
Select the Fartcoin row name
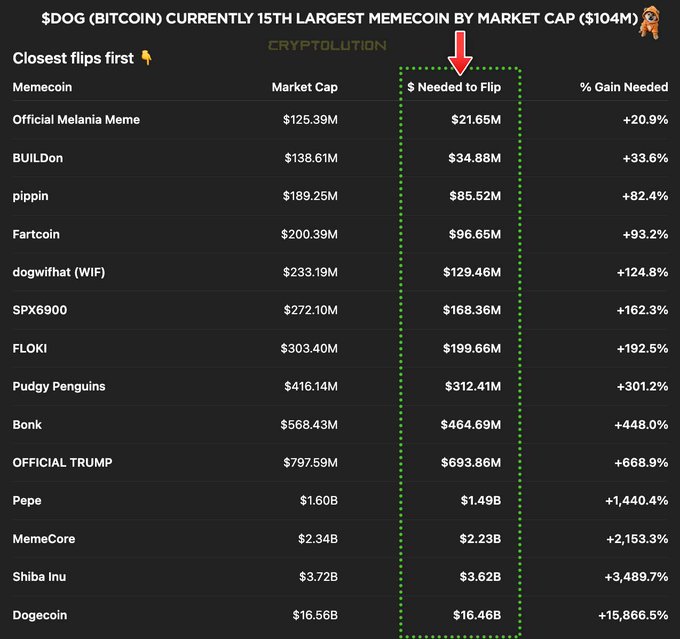click(36, 234)
